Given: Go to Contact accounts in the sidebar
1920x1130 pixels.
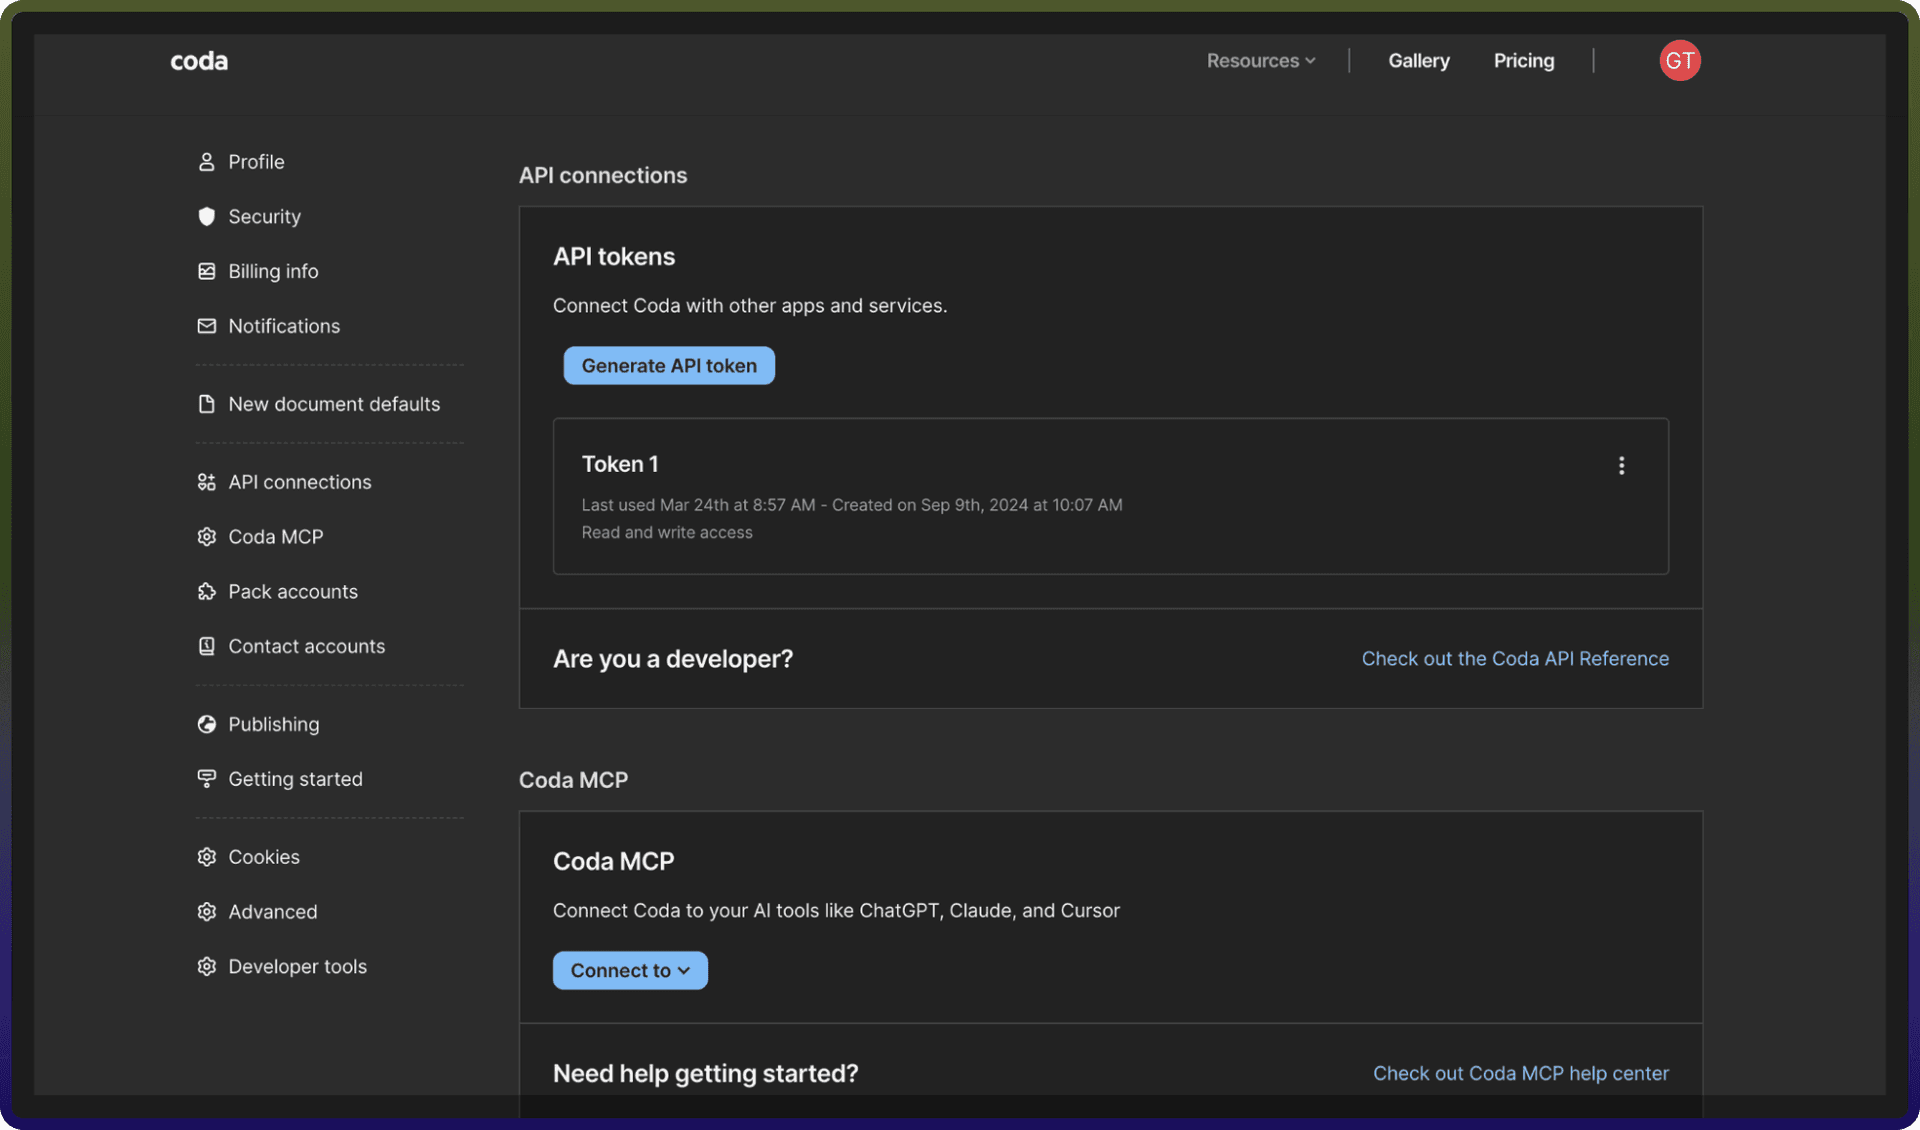Looking at the screenshot, I should (307, 646).
